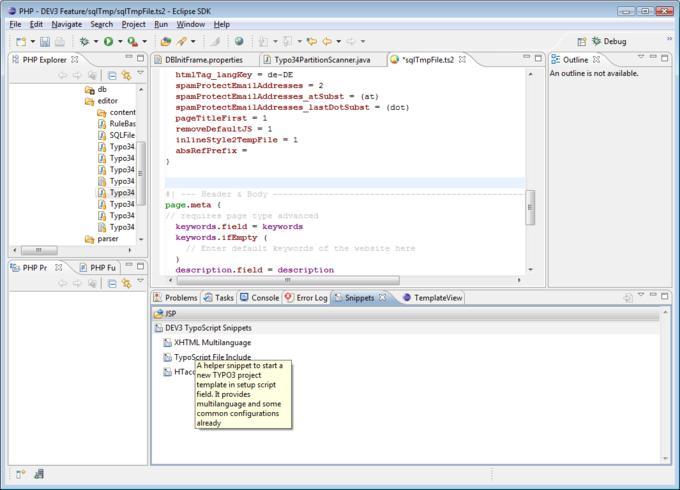Open the Problems tab
The height and width of the screenshot is (490, 680).
pyautogui.click(x=176, y=298)
